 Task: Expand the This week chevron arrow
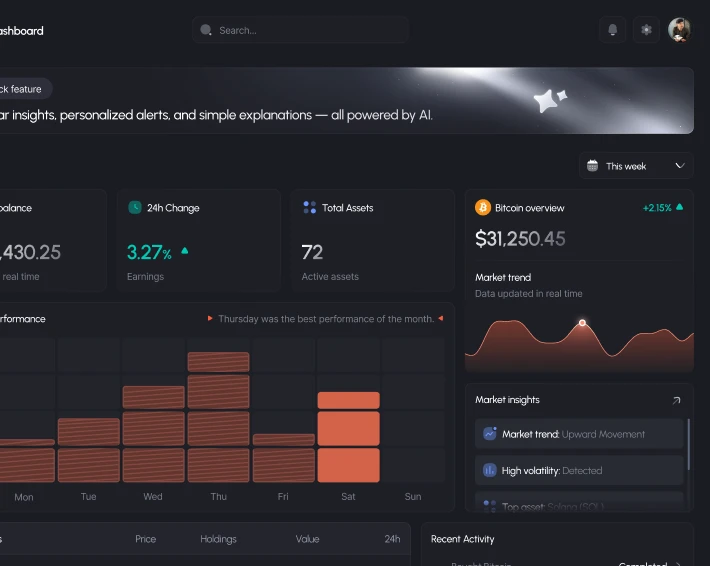tap(680, 166)
